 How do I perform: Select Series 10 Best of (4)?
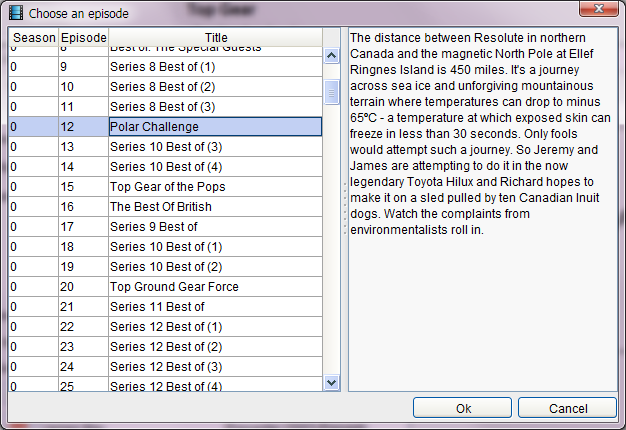(x=165, y=166)
